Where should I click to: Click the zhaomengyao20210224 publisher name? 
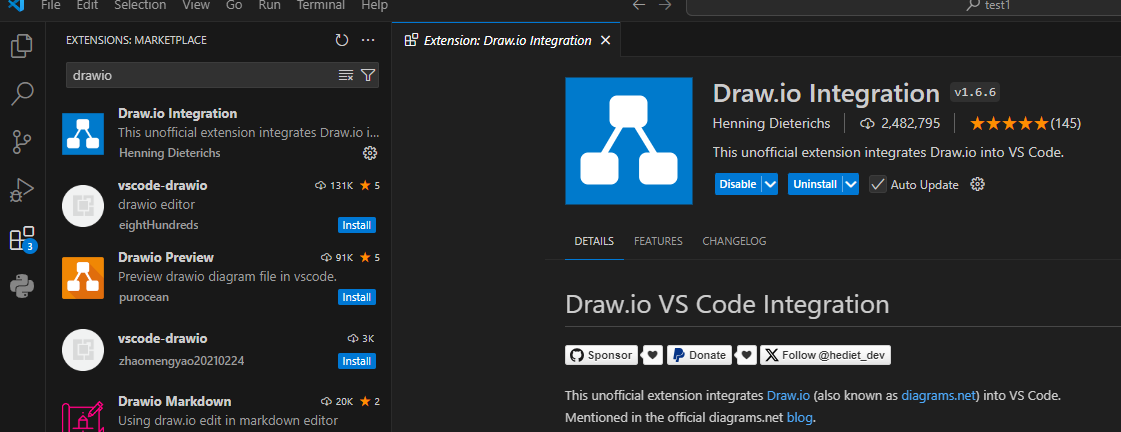click(182, 361)
